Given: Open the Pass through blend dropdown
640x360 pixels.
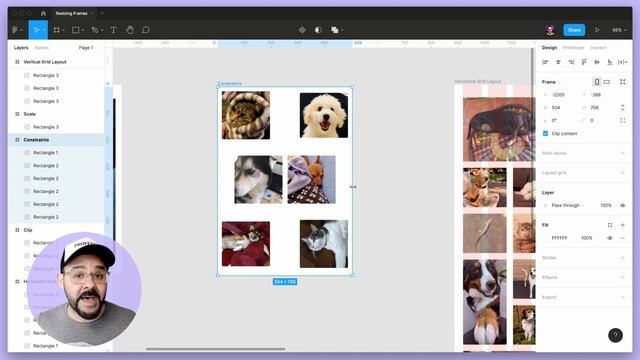Looking at the screenshot, I should pyautogui.click(x=567, y=205).
